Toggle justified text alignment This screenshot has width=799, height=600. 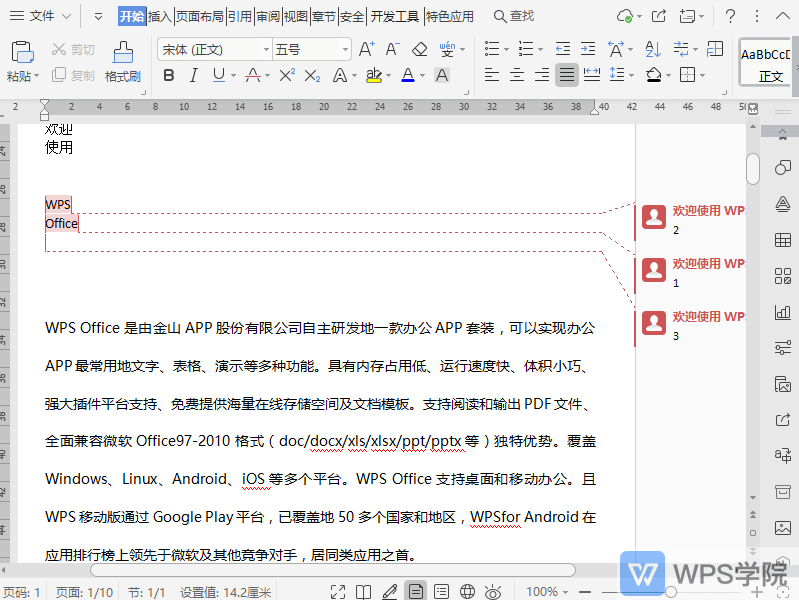point(567,75)
